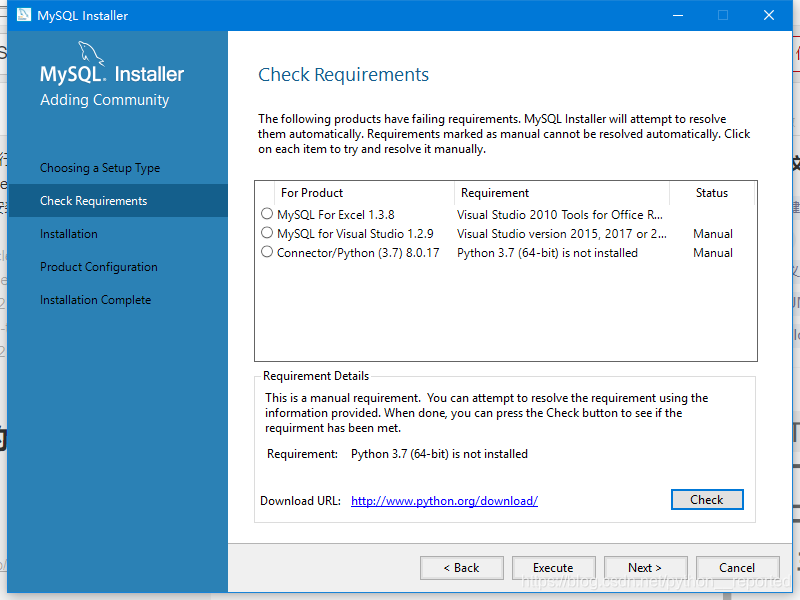Image resolution: width=800 pixels, height=600 pixels.
Task: Select the MySQL For Excel 1.3.8 radio button
Action: click(x=267, y=213)
